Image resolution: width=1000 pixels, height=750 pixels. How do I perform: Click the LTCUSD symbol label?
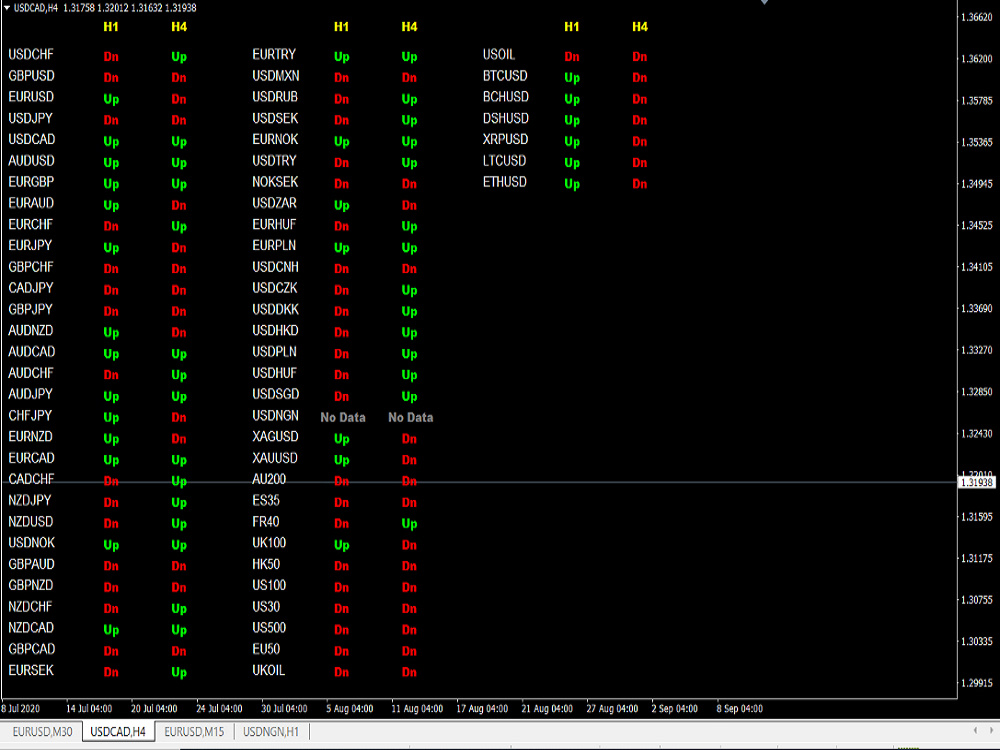(504, 161)
